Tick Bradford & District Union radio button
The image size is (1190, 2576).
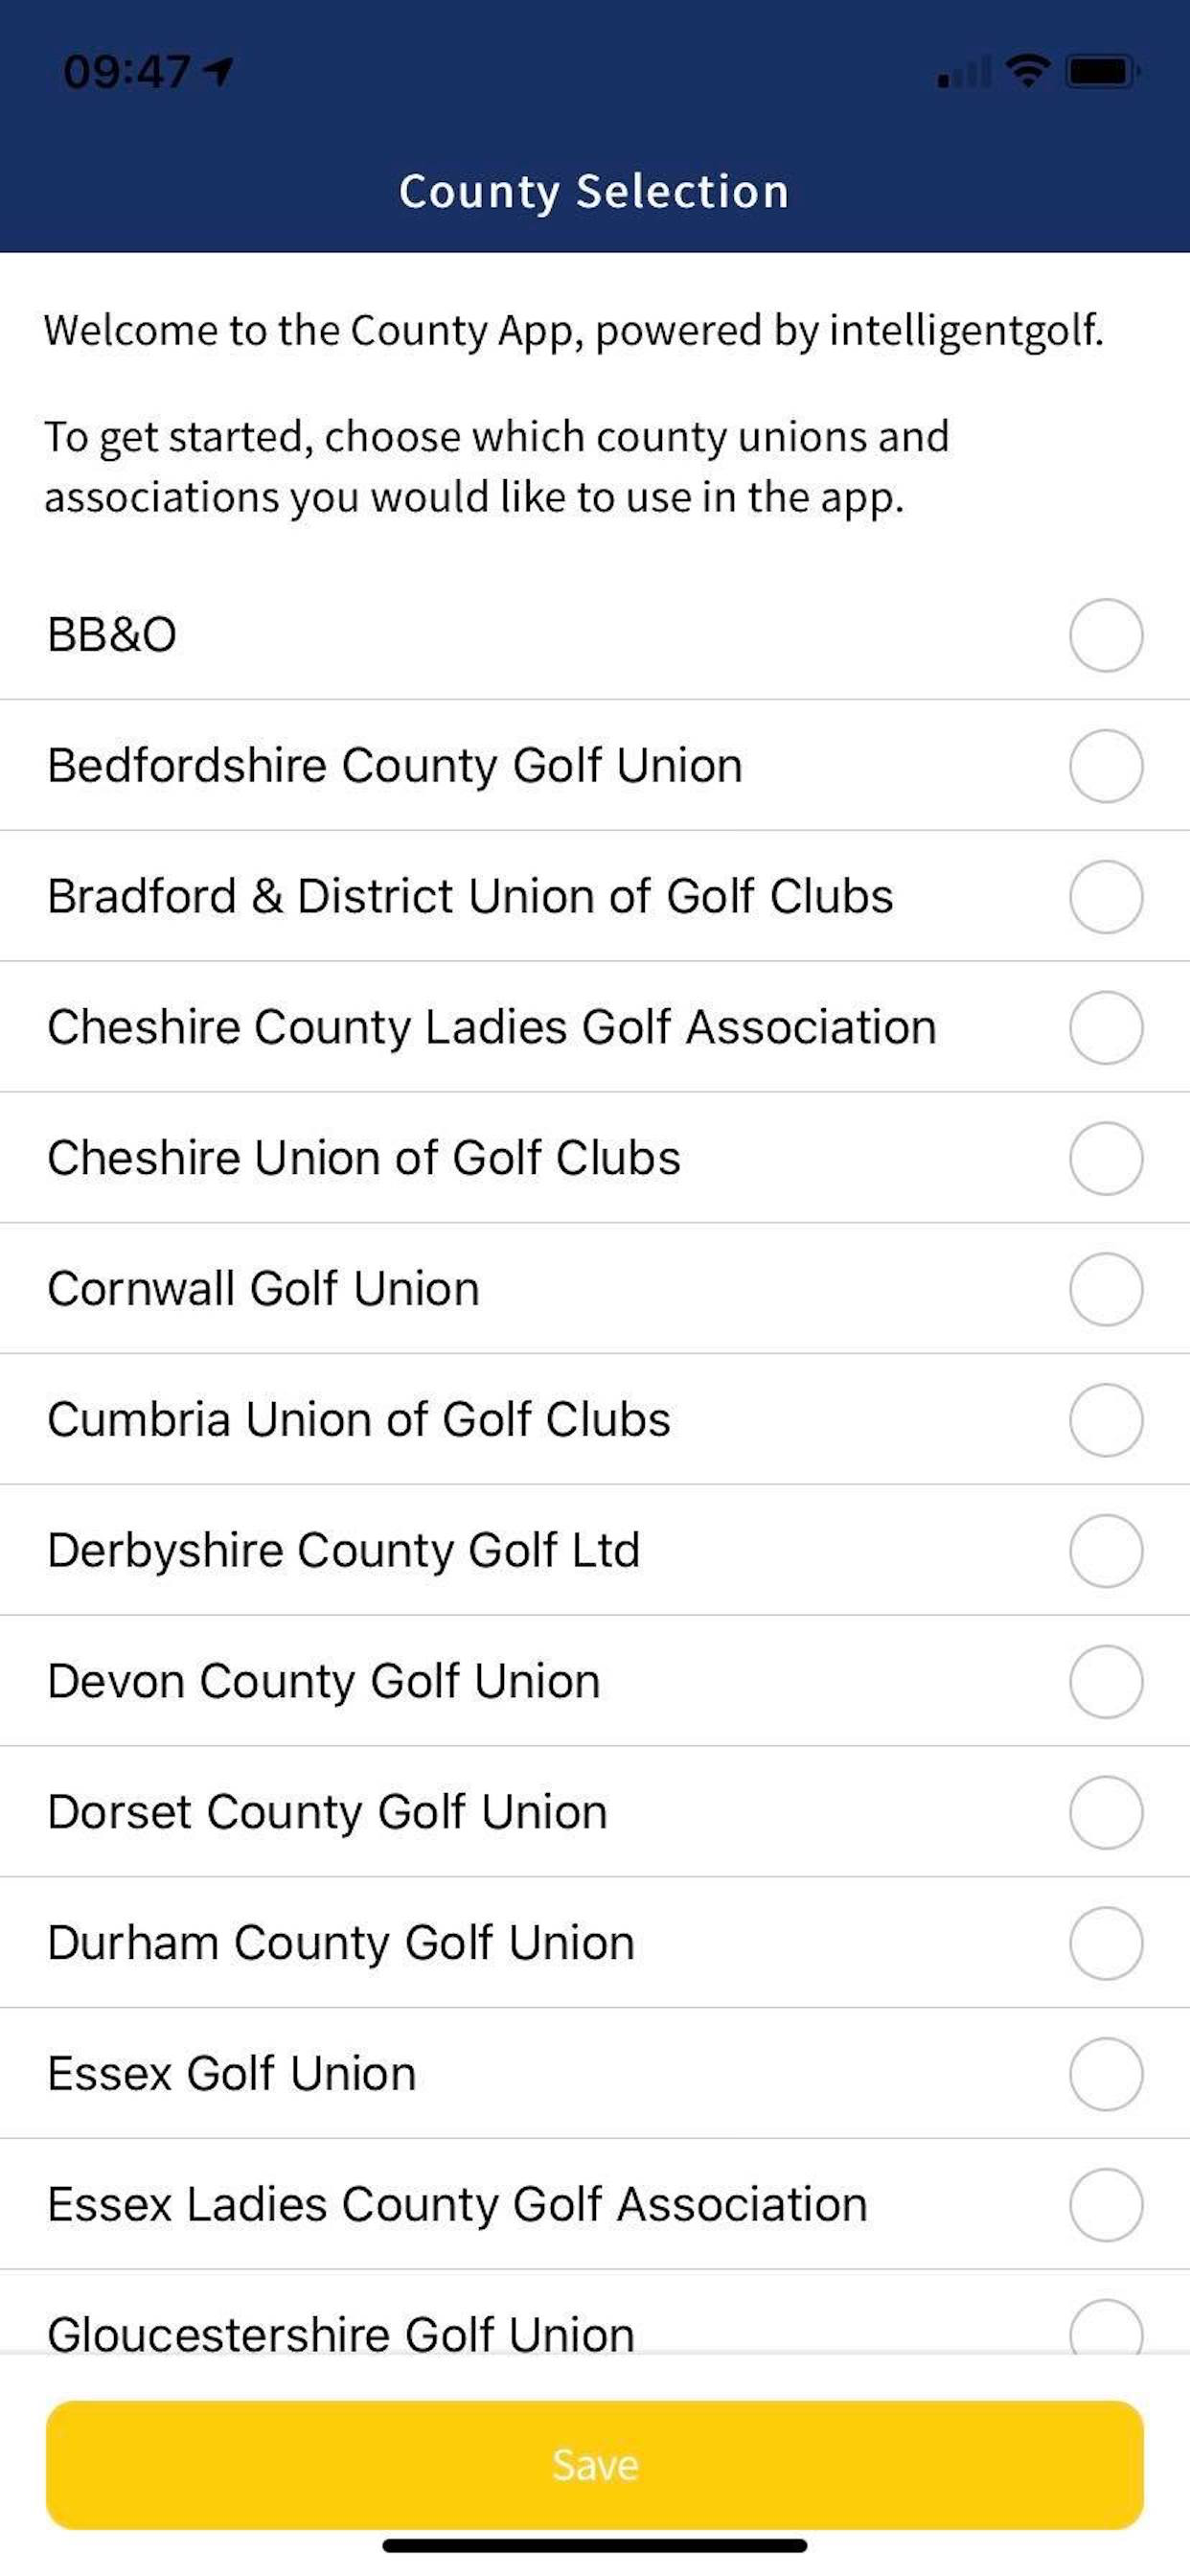(1105, 897)
